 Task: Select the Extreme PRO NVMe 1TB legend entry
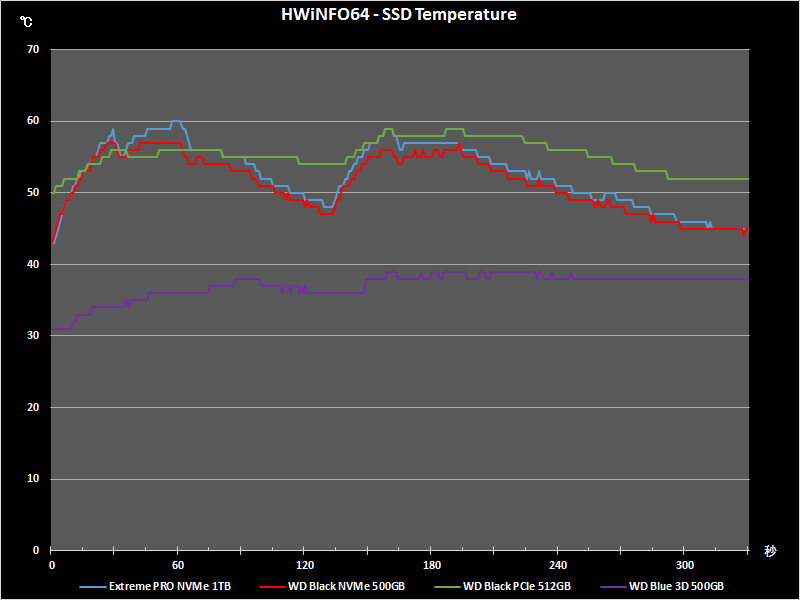[x=155, y=586]
